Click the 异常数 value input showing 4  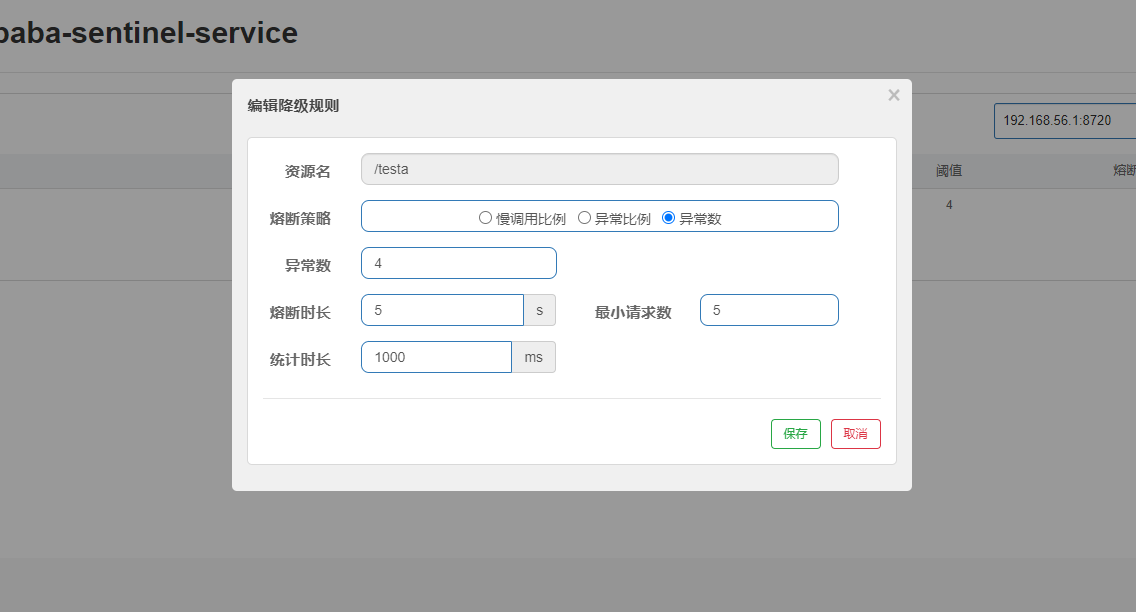pos(458,262)
